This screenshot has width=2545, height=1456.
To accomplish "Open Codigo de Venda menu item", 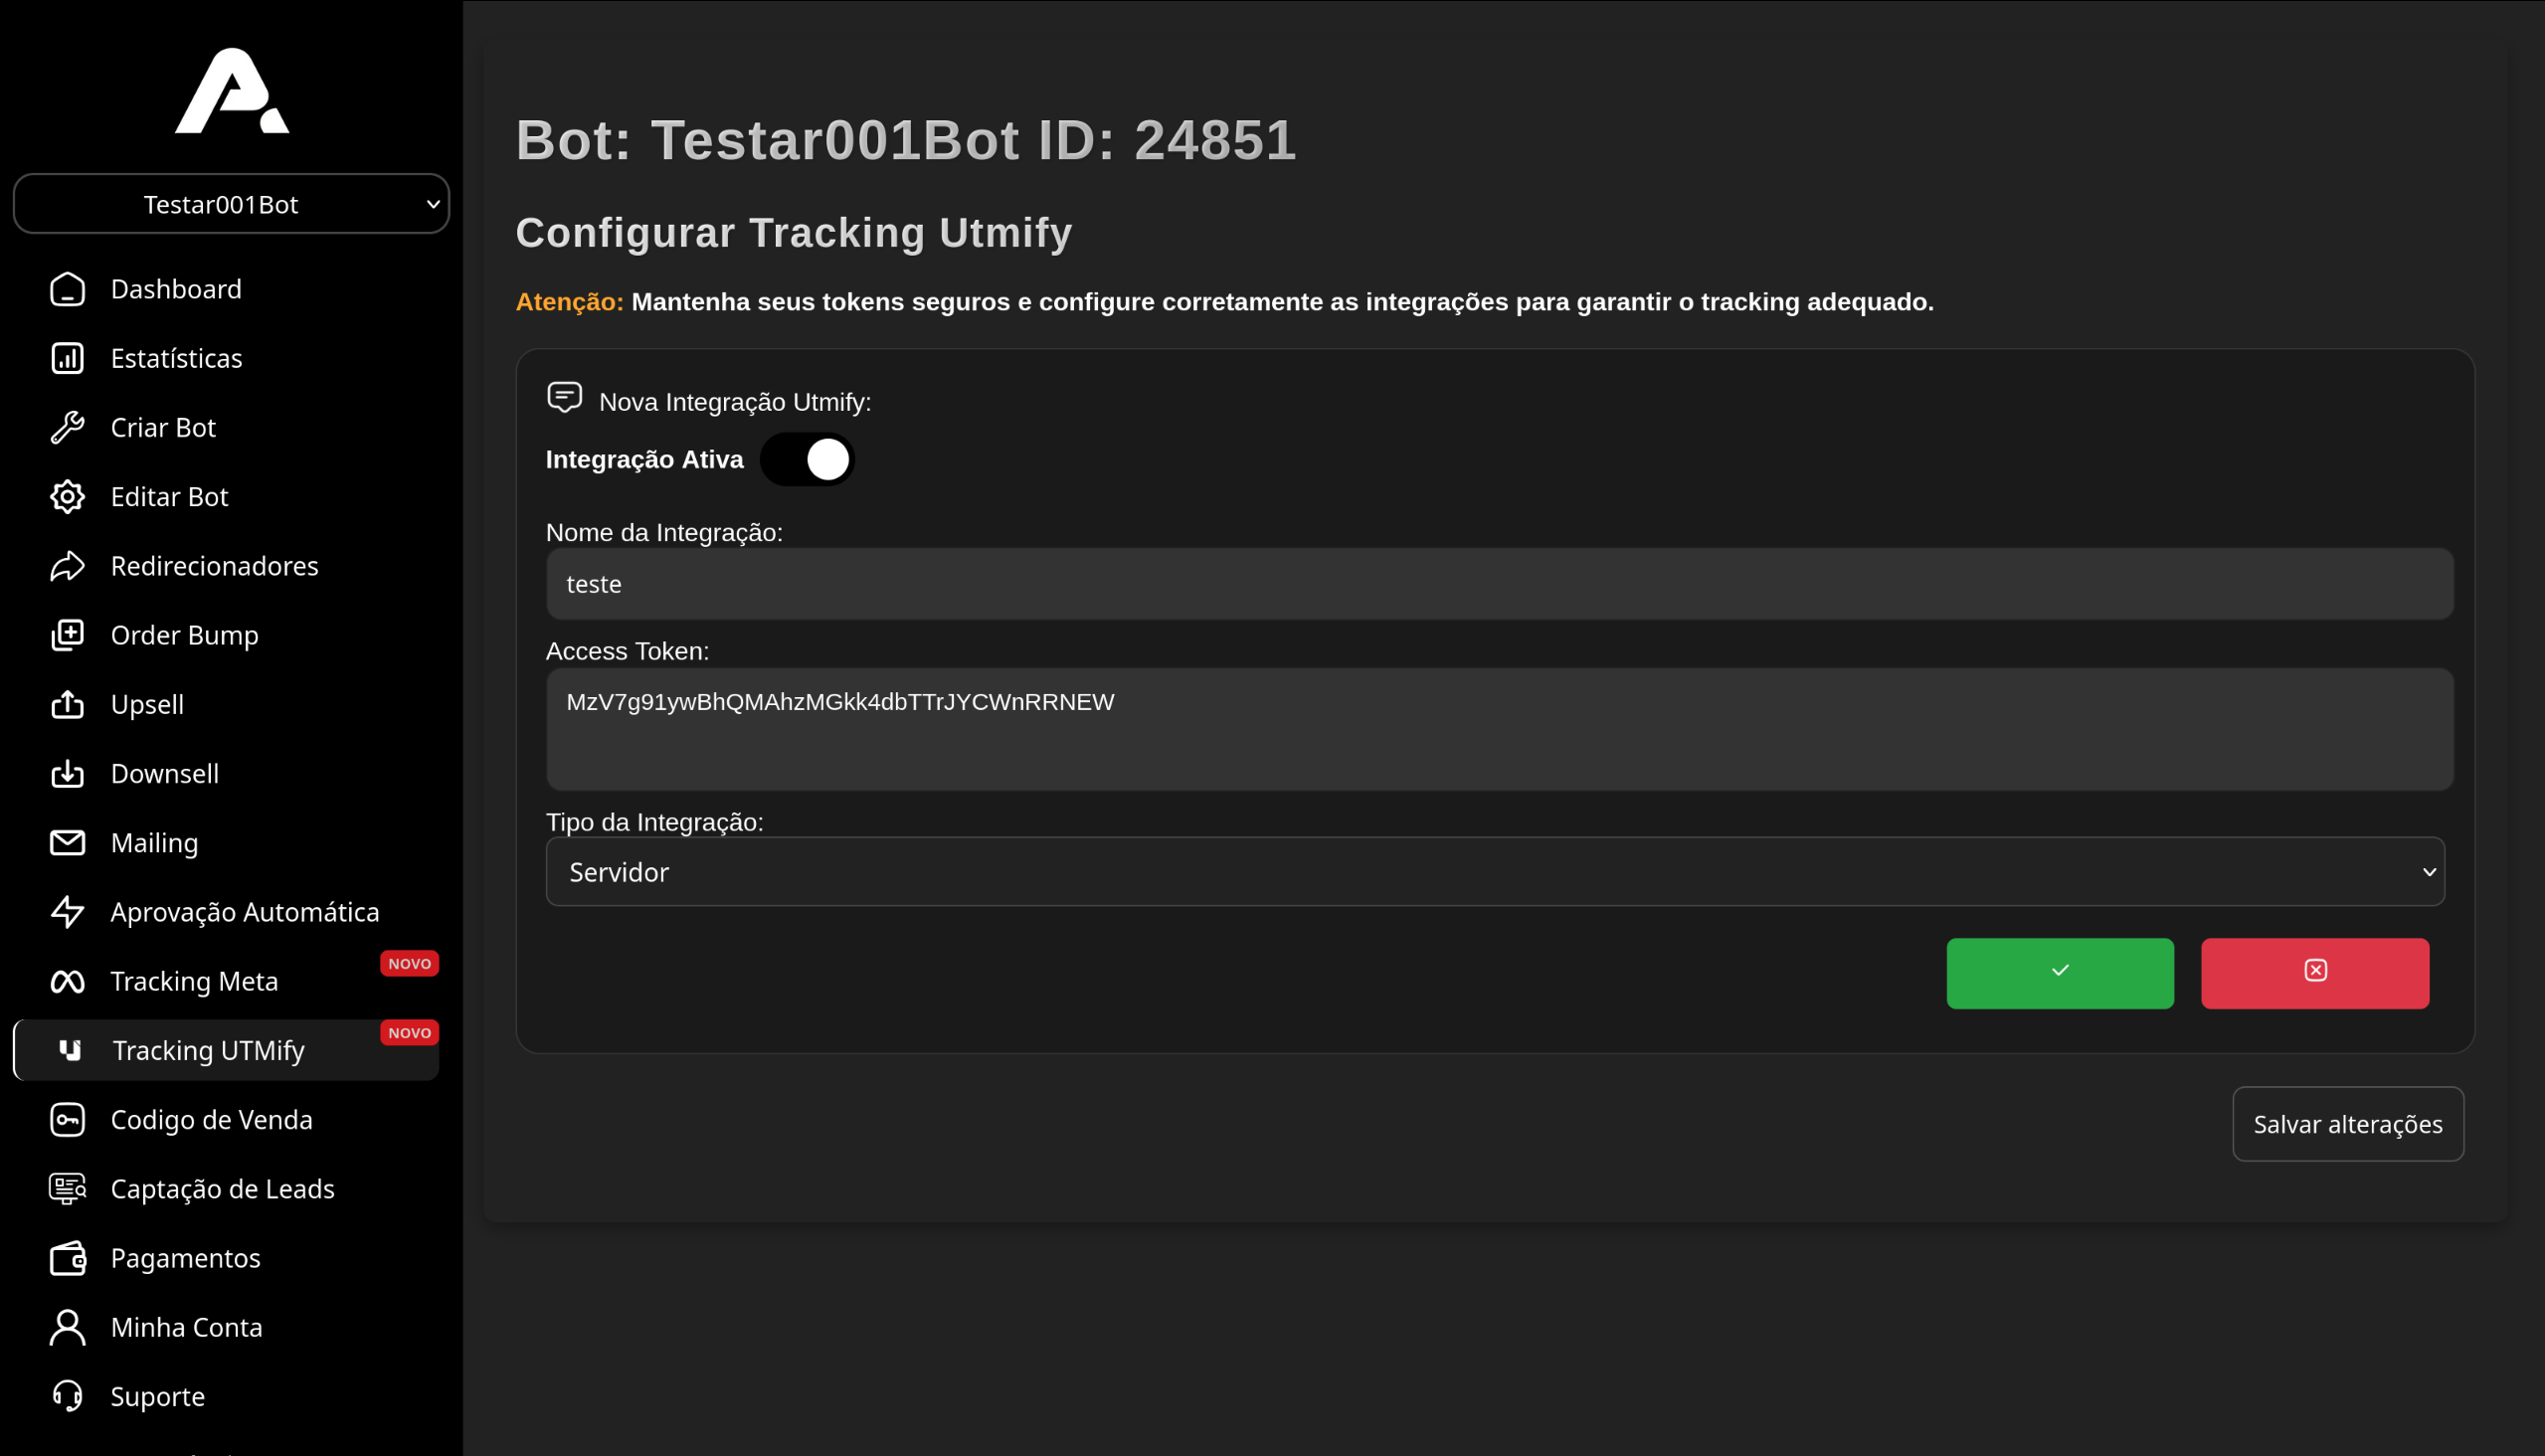I will 226,1120.
